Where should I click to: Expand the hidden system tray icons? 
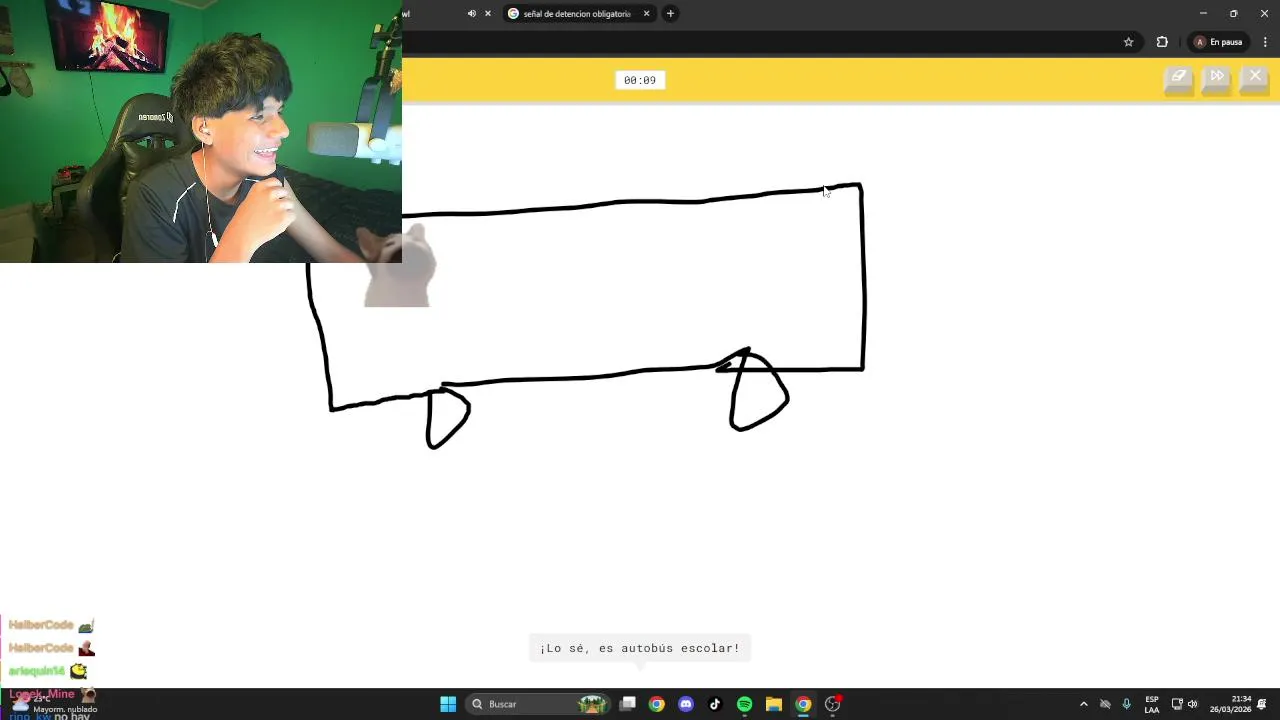point(1083,704)
